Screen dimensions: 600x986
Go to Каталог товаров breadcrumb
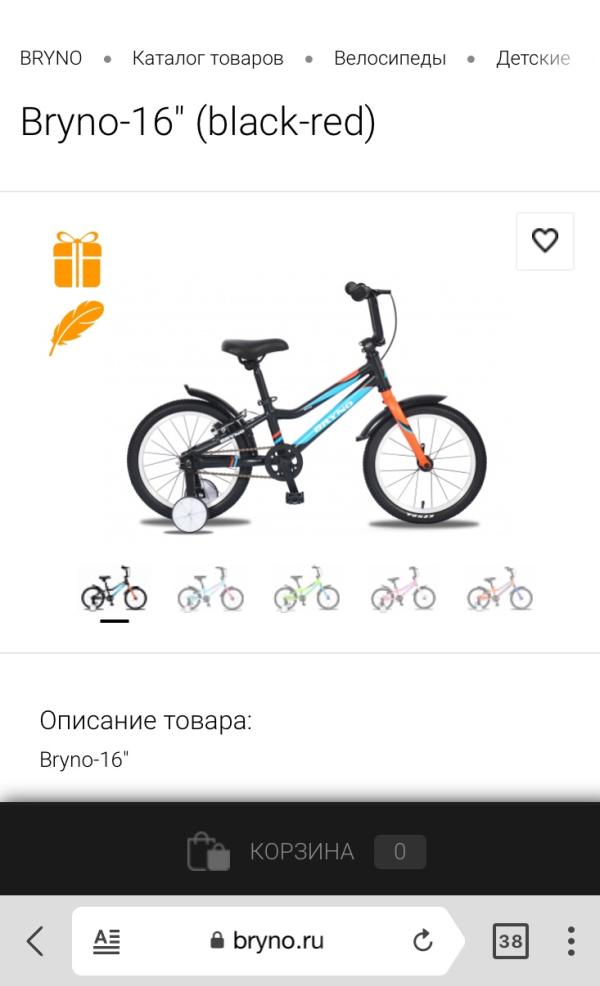208,58
